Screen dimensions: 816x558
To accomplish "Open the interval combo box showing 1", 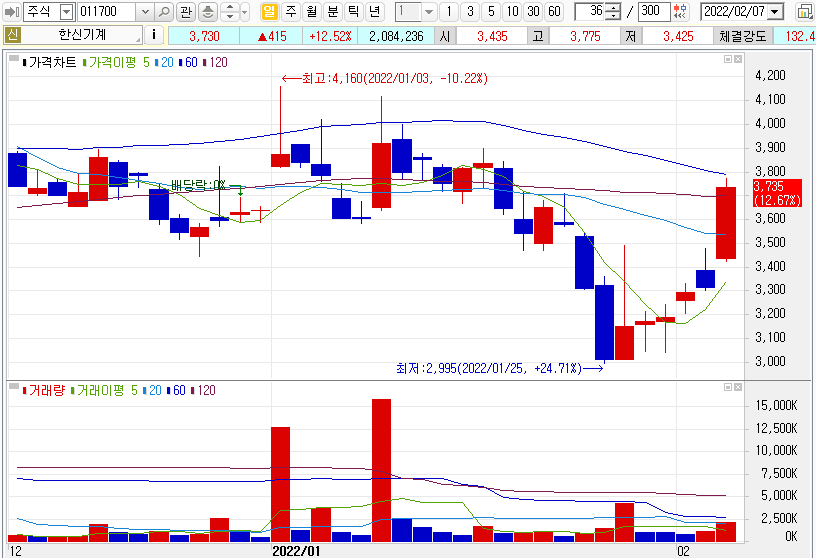I will click(x=415, y=11).
